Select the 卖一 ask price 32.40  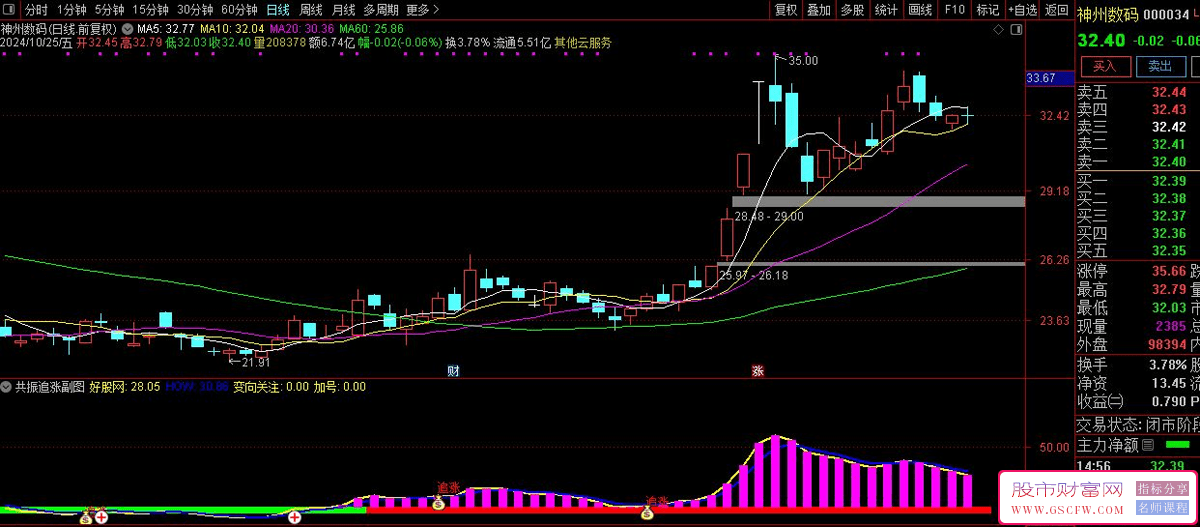point(1169,162)
